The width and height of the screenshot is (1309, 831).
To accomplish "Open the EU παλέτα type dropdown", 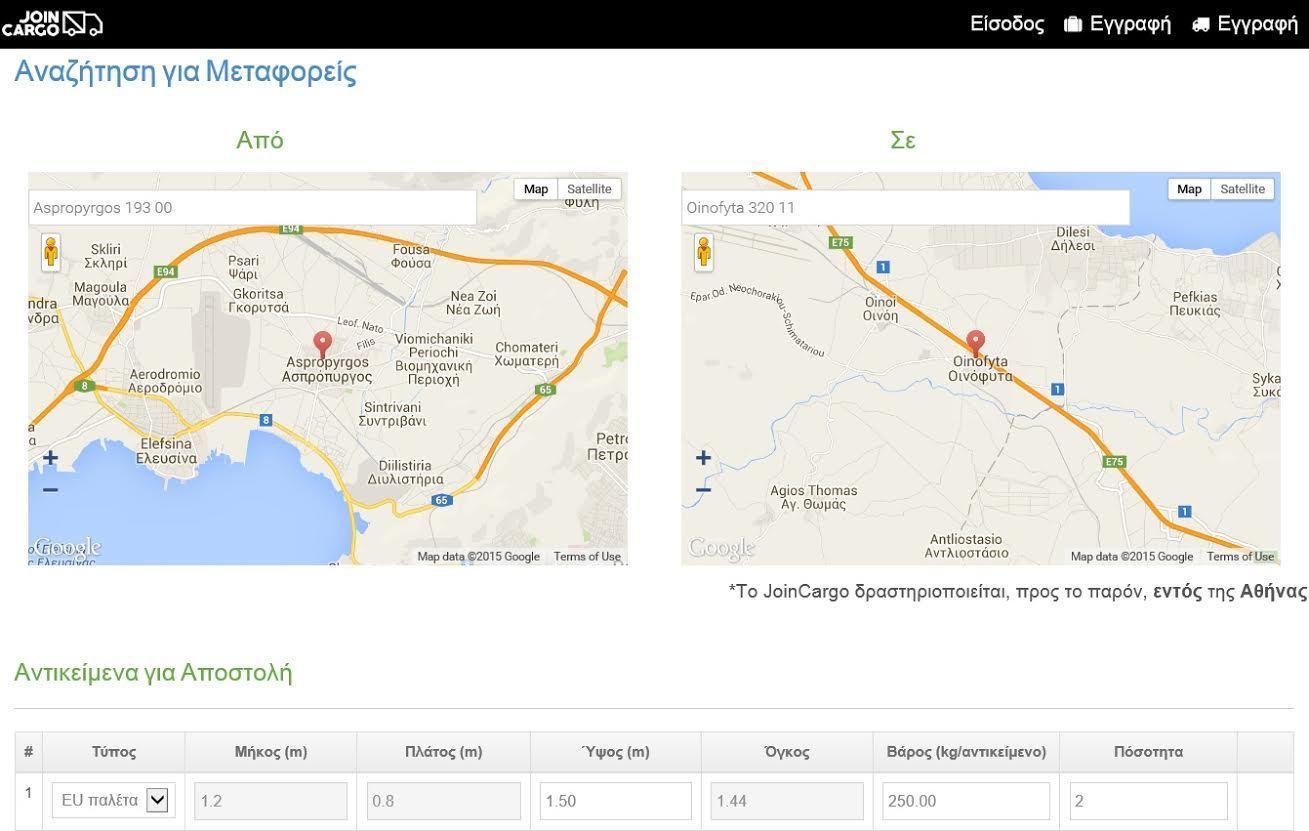I will click(x=114, y=800).
